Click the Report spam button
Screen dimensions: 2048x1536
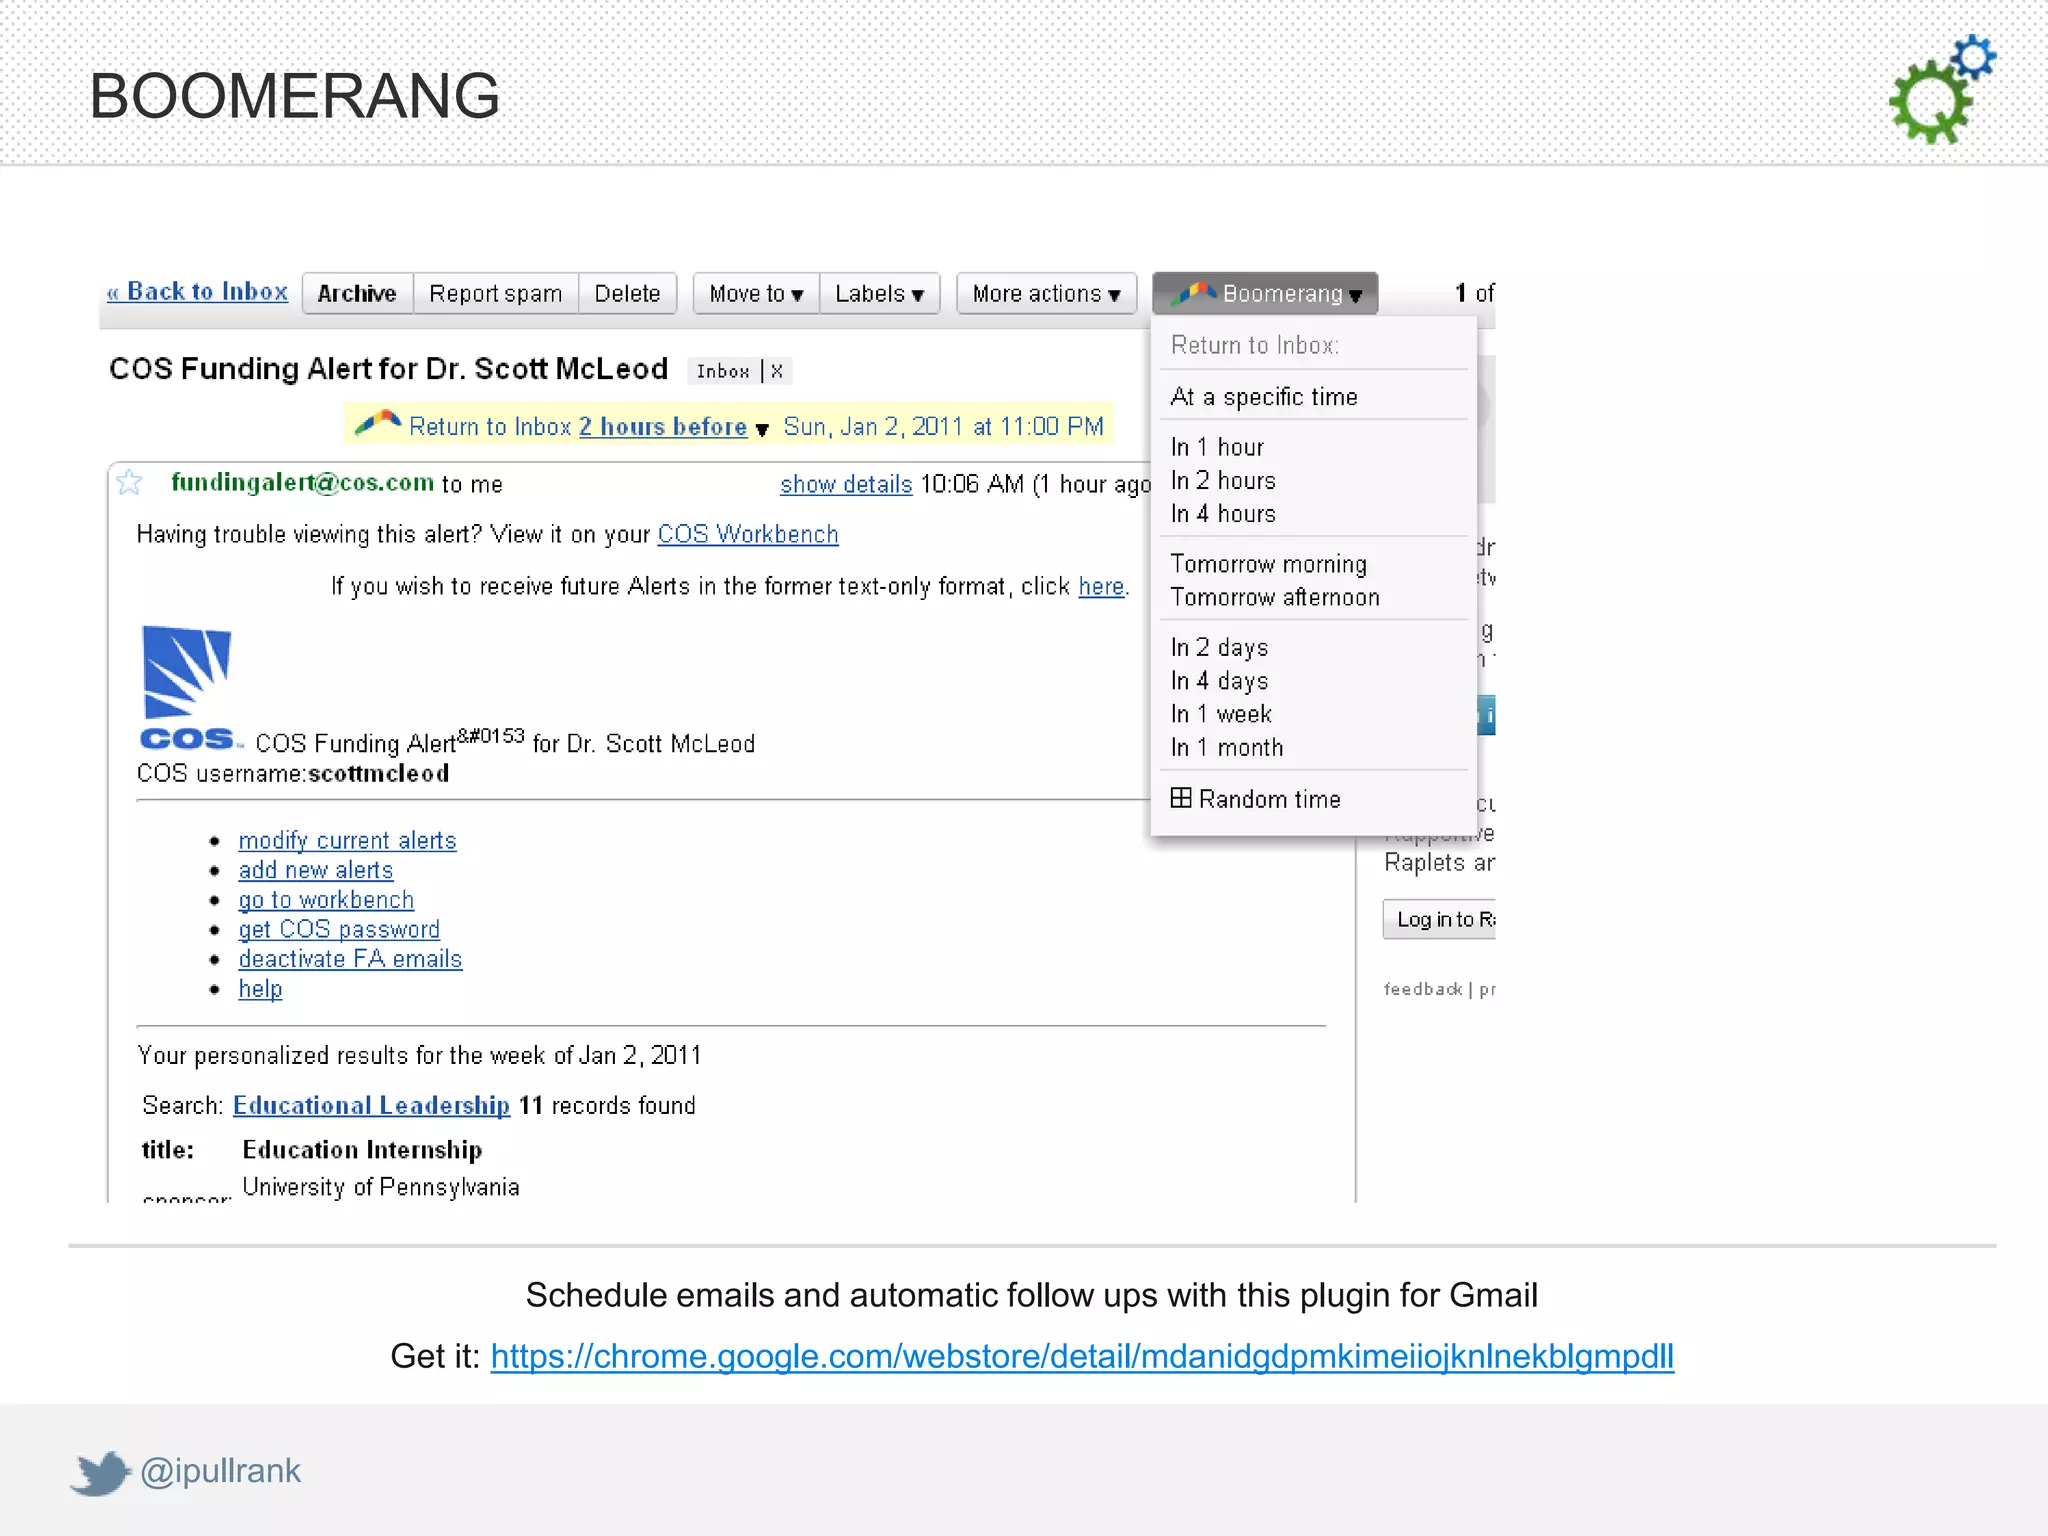point(495,293)
